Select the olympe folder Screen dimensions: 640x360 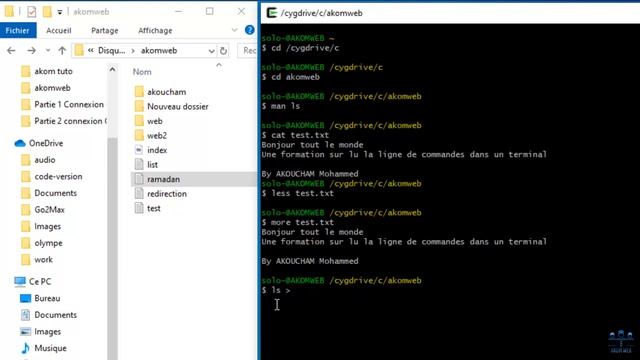48,243
